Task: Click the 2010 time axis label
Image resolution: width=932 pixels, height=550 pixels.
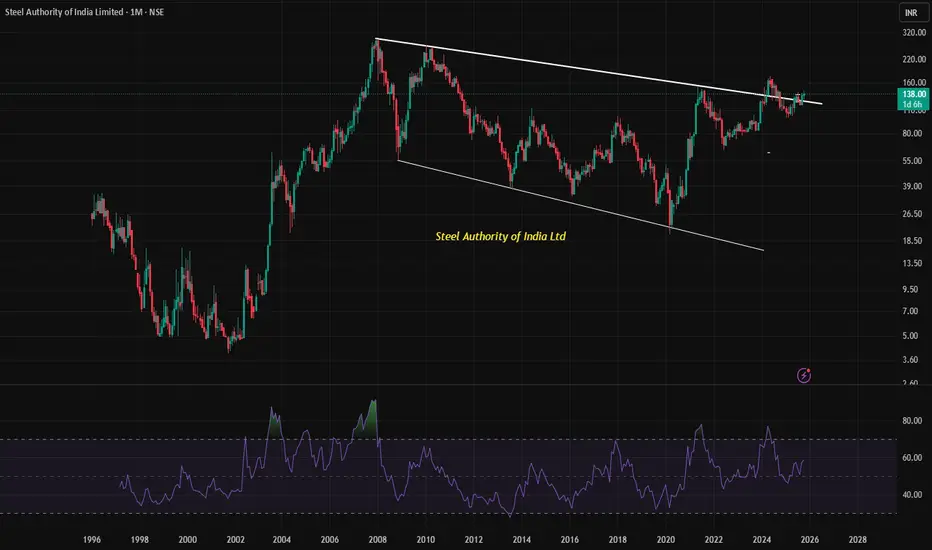Action: click(426, 540)
